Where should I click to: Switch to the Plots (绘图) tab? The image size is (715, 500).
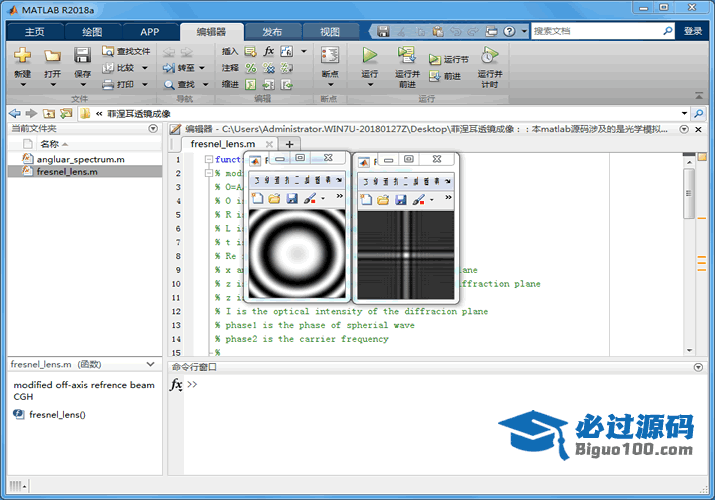click(x=93, y=32)
